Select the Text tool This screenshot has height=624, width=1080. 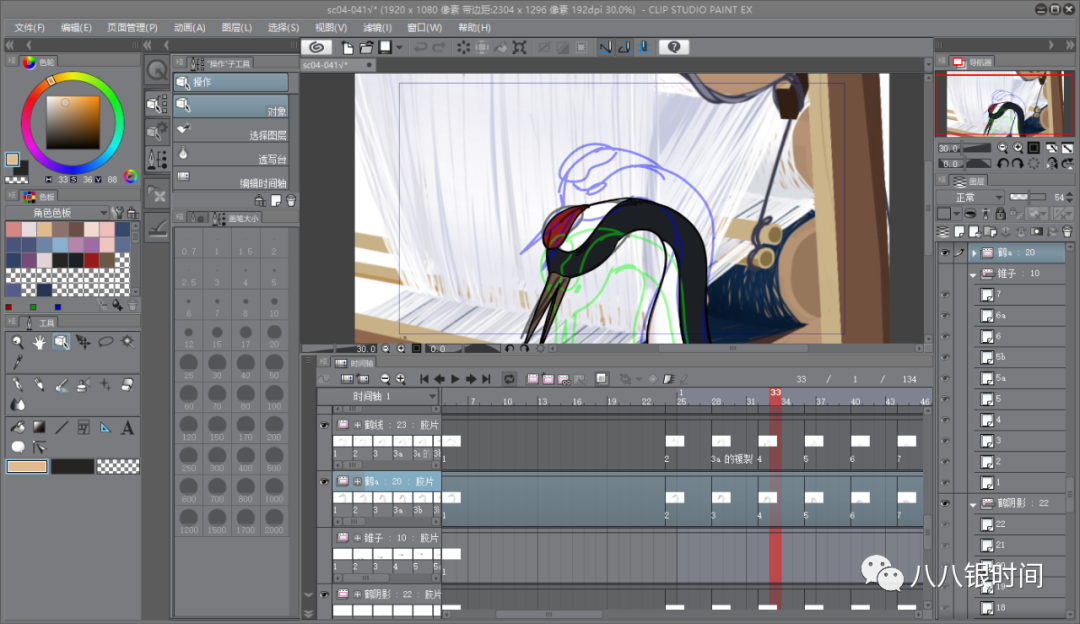pyautogui.click(x=127, y=428)
